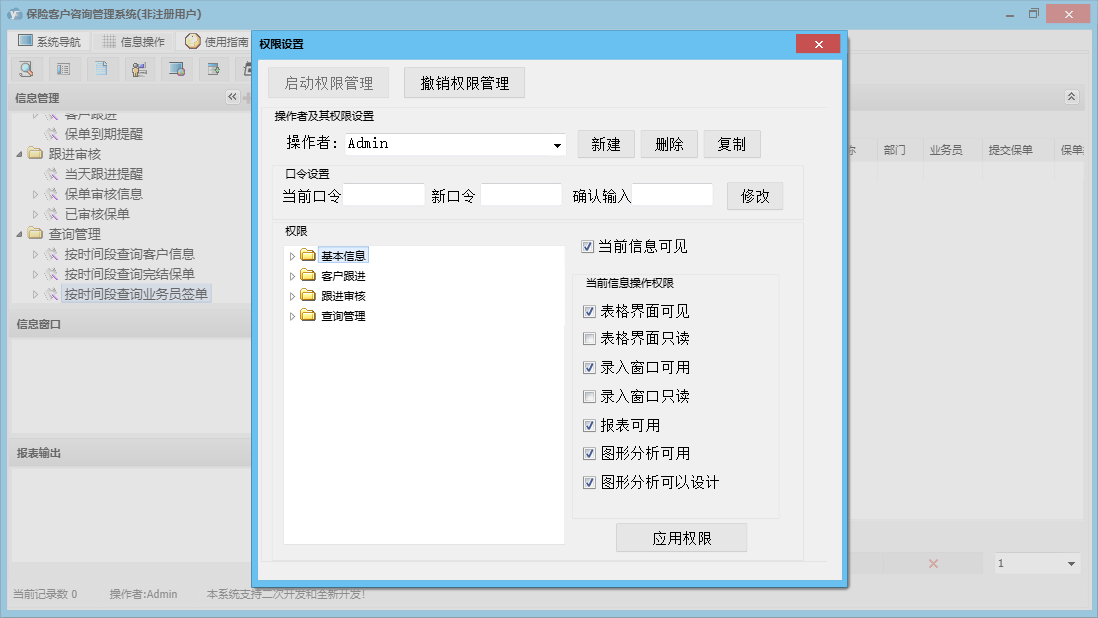Focus the 当前口令 input field
The width and height of the screenshot is (1098, 618).
(x=384, y=195)
